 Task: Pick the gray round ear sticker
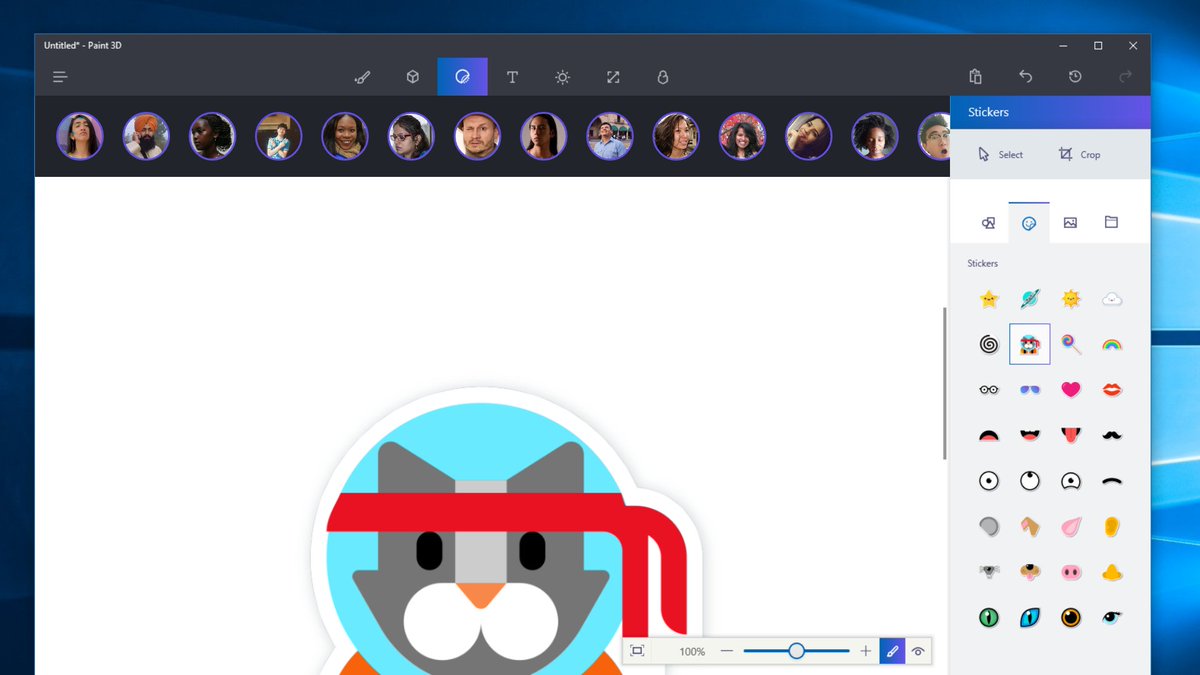[989, 526]
